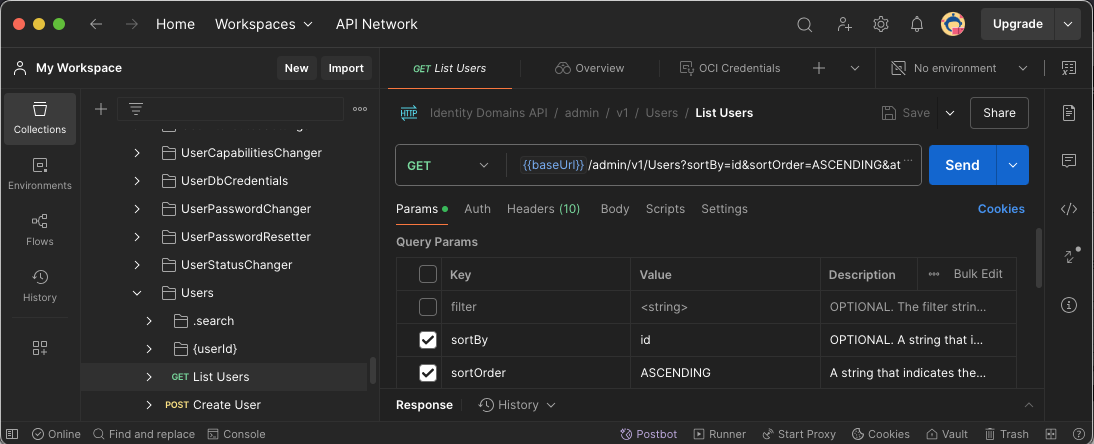The width and height of the screenshot is (1094, 444).
Task: Enable the filter query parameter checkbox
Action: (x=428, y=307)
